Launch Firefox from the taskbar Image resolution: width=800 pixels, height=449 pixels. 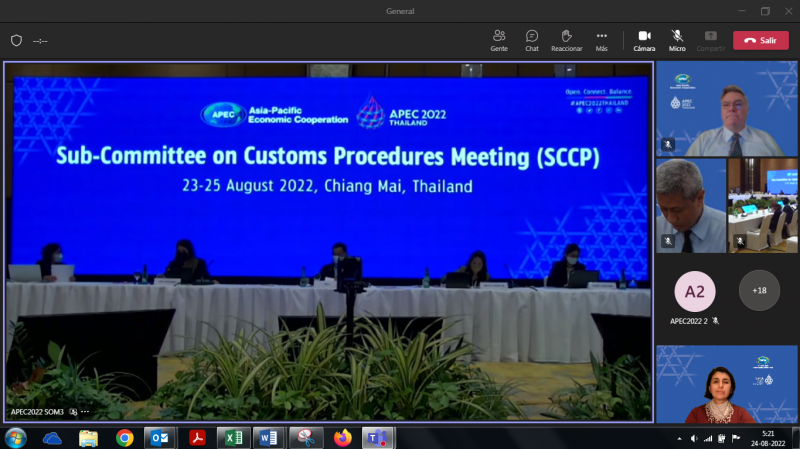click(x=343, y=438)
